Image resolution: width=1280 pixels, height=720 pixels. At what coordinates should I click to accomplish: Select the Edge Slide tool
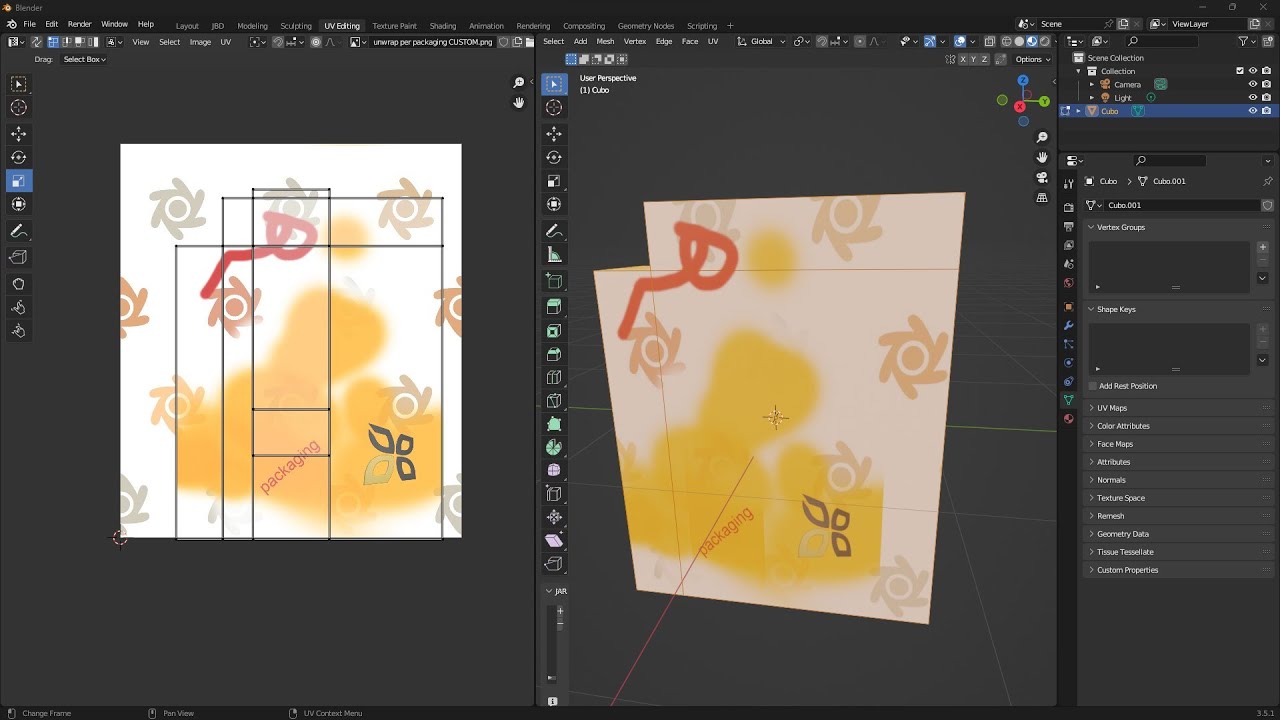[554, 494]
